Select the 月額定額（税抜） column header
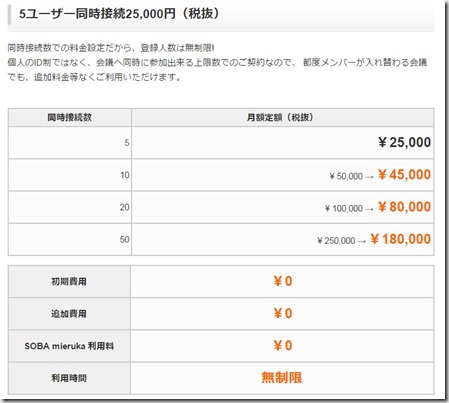This screenshot has width=449, height=403. (283, 117)
